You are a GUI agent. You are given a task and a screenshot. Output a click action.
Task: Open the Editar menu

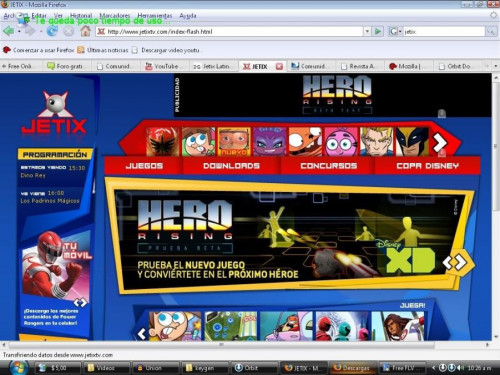click(39, 15)
